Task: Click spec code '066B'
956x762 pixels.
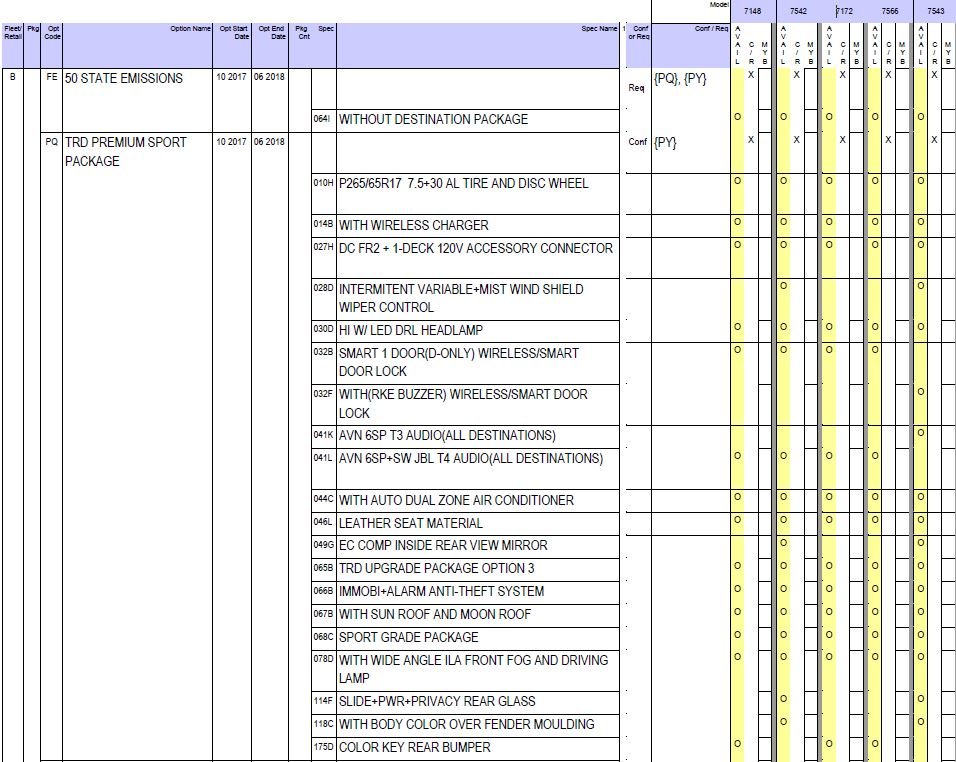Action: (x=323, y=590)
